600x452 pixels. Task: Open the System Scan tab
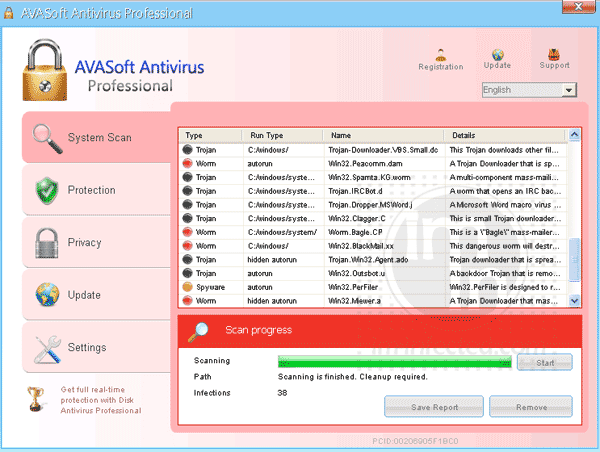point(96,137)
